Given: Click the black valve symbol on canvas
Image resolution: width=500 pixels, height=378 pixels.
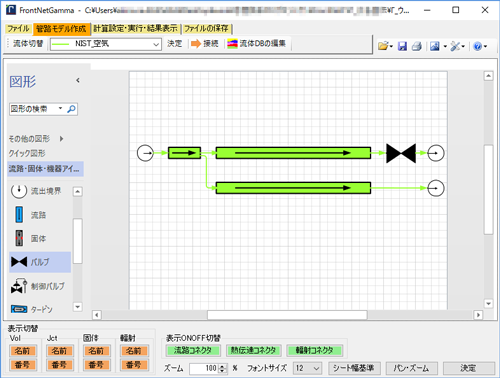Looking at the screenshot, I should coord(401,153).
